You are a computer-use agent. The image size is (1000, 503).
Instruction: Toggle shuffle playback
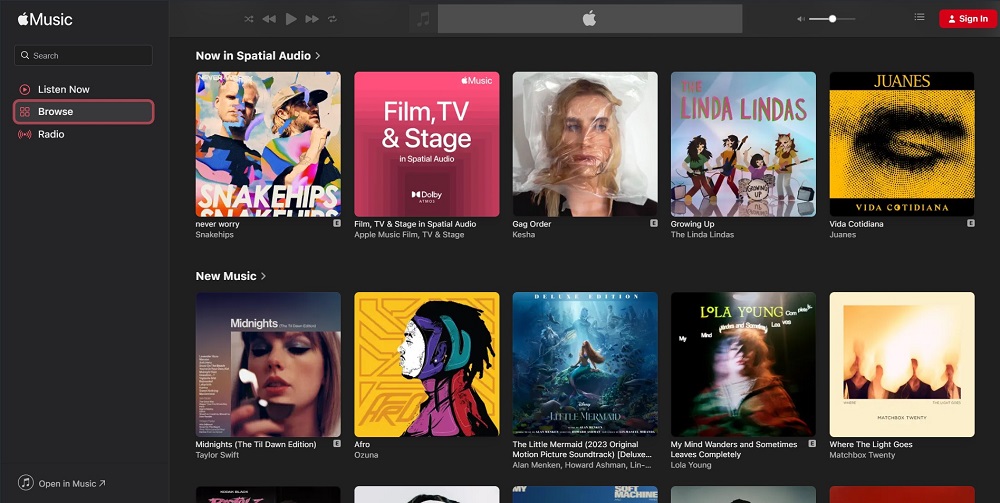[249, 19]
